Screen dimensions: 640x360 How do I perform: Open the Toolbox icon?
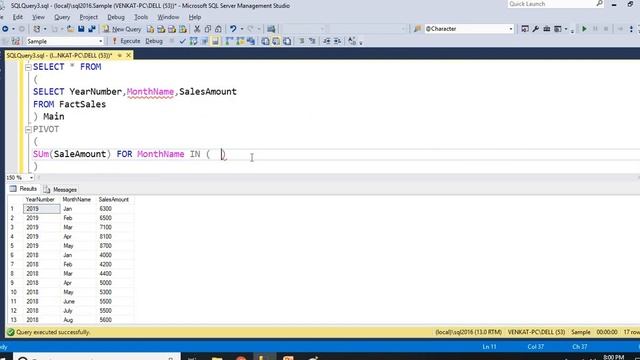point(547,29)
